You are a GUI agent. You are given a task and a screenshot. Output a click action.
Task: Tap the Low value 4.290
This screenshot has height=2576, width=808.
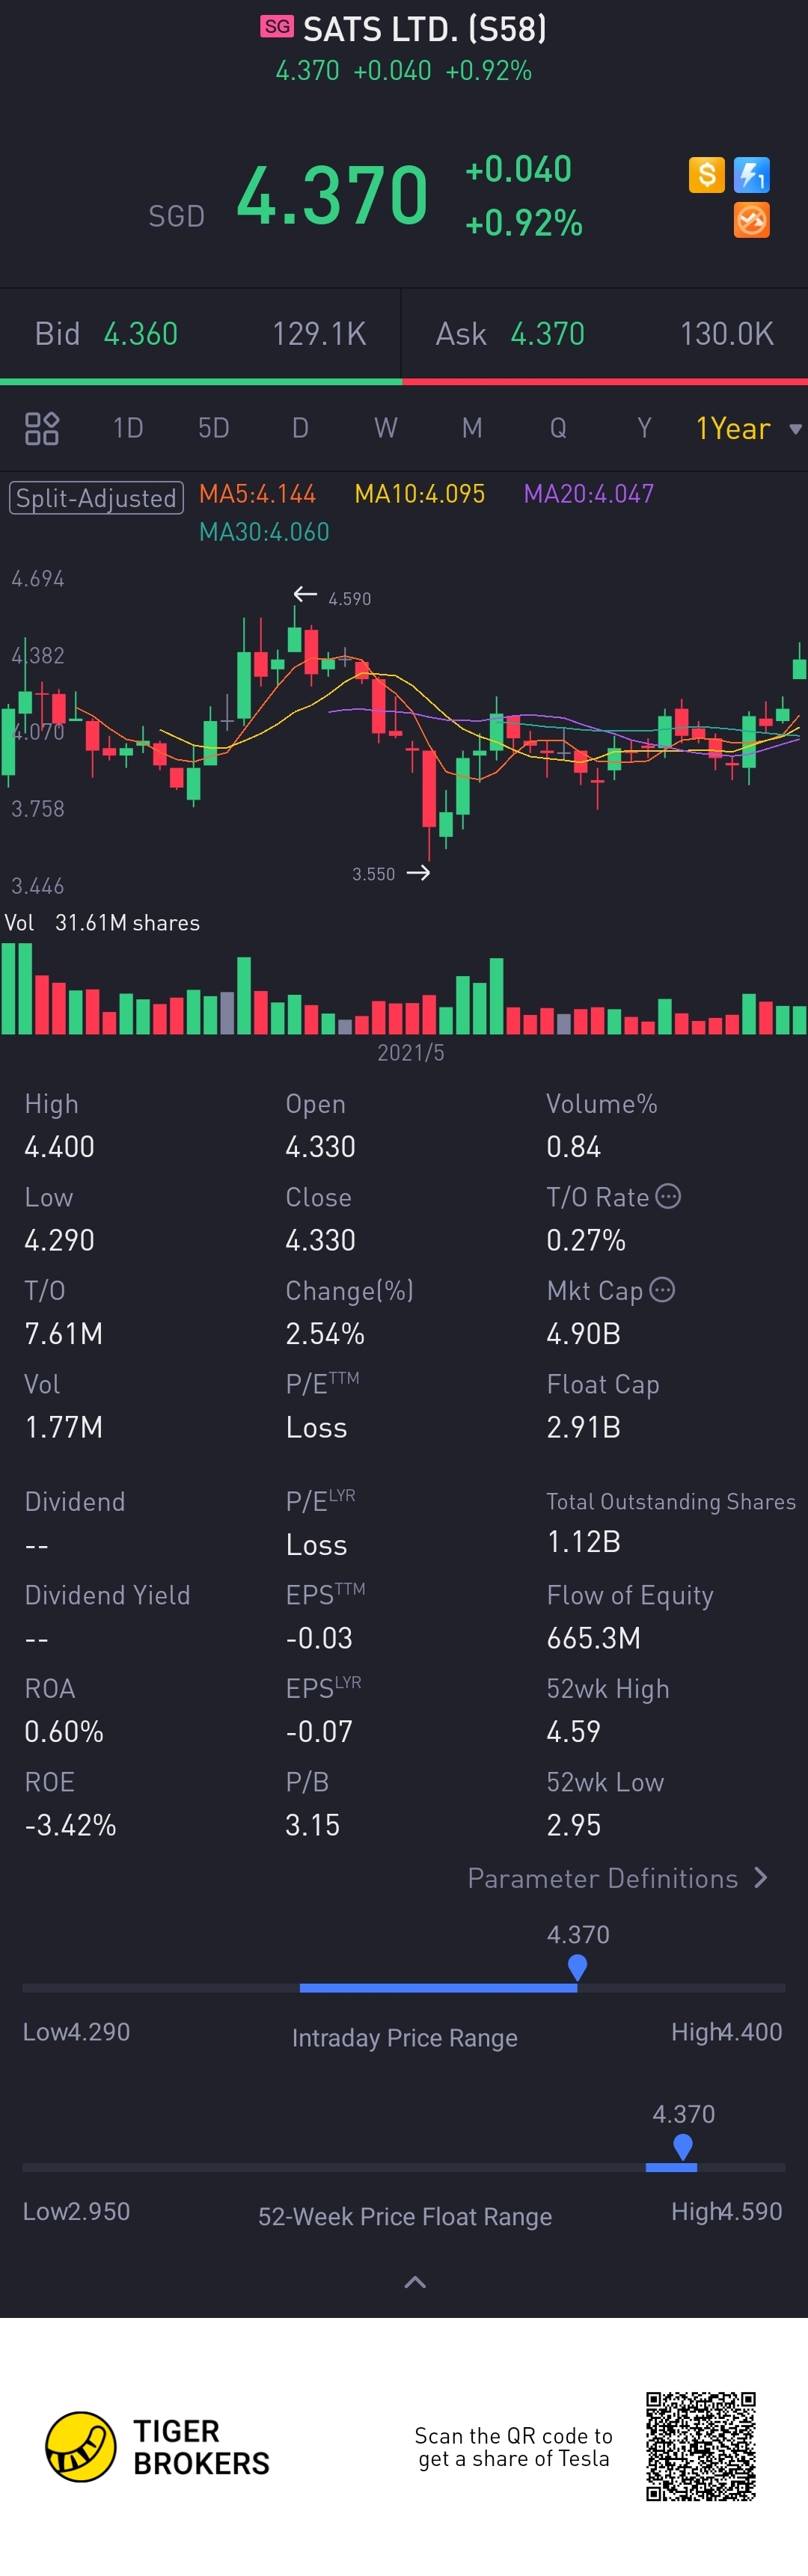click(x=59, y=1240)
